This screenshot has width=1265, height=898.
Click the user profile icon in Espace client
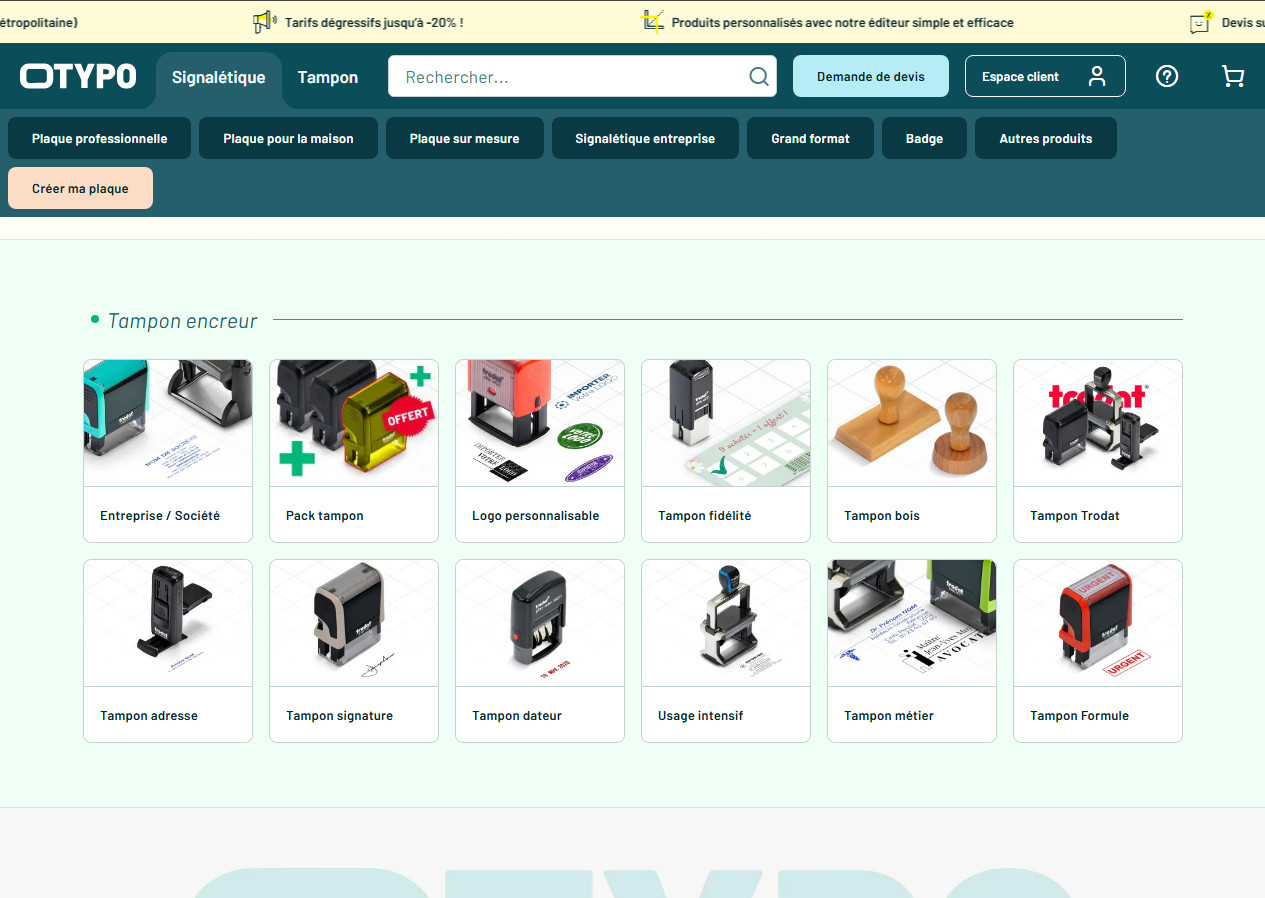point(1097,77)
